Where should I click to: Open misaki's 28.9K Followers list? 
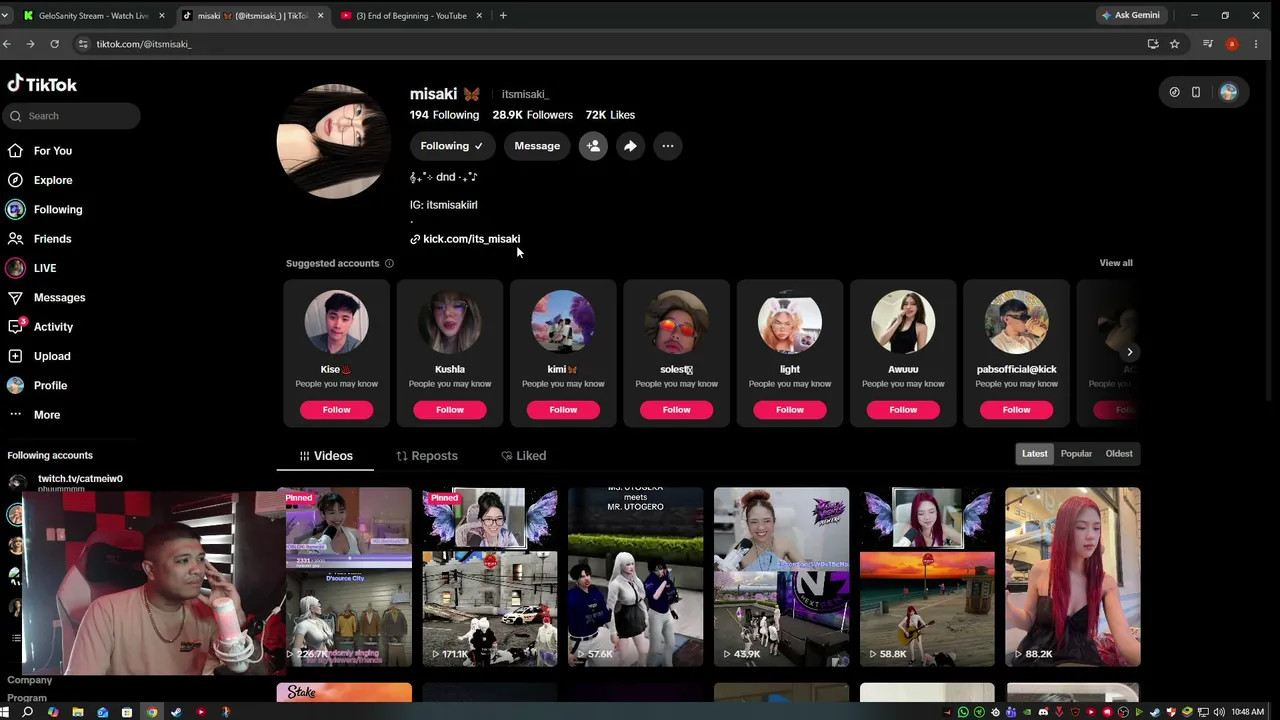532,115
